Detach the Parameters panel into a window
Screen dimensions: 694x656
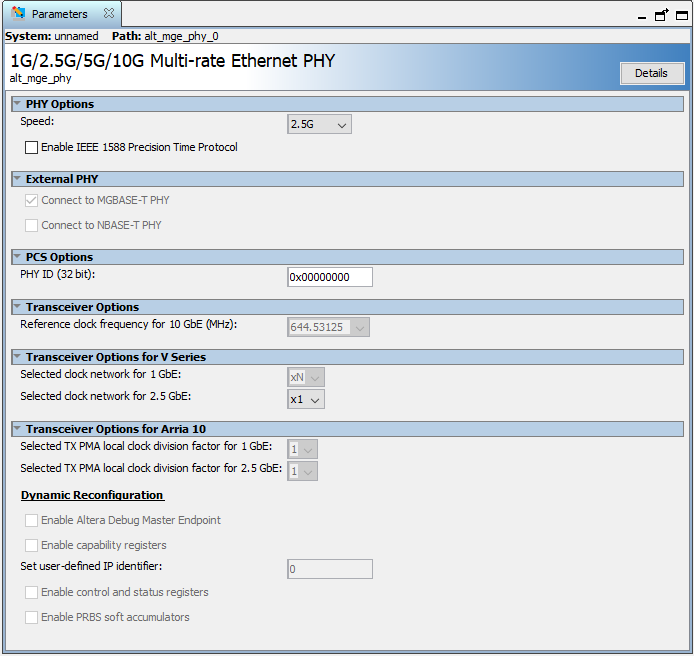click(662, 15)
